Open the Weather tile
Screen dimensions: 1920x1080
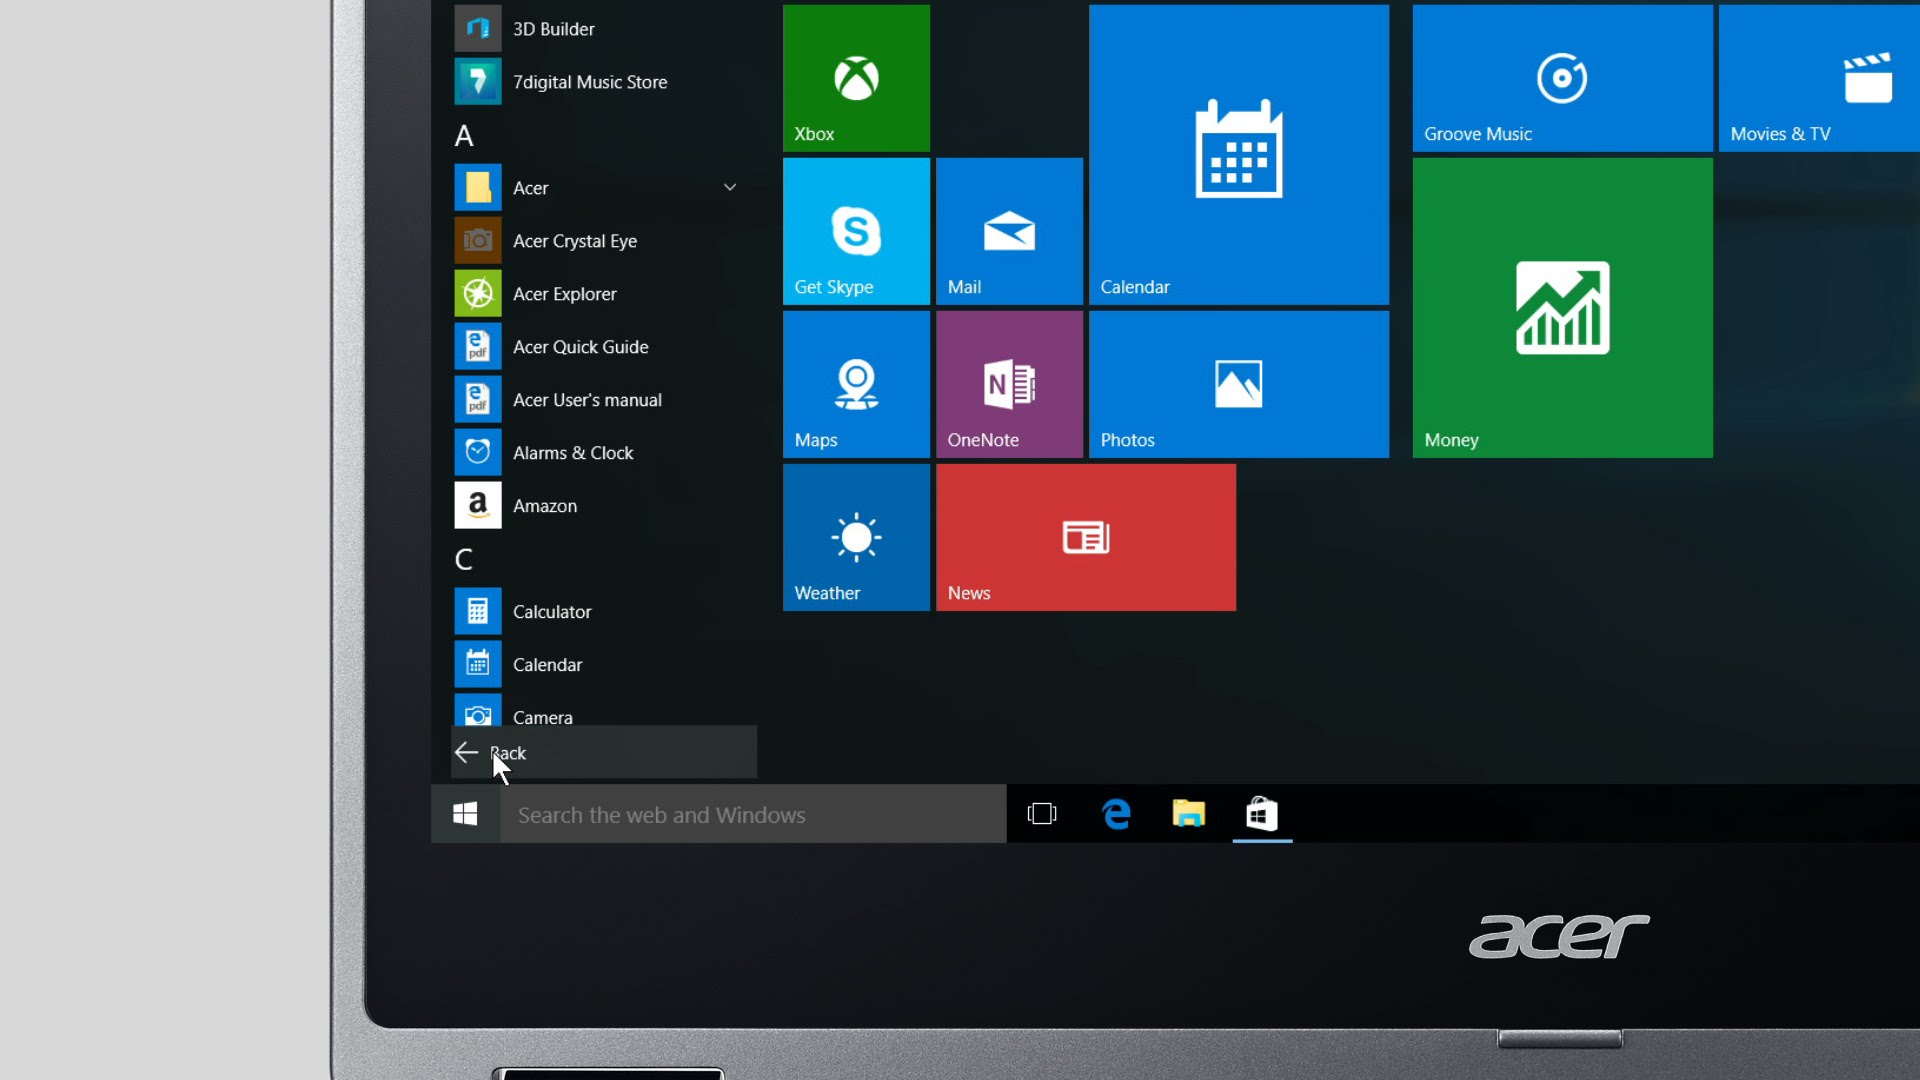pyautogui.click(x=856, y=537)
